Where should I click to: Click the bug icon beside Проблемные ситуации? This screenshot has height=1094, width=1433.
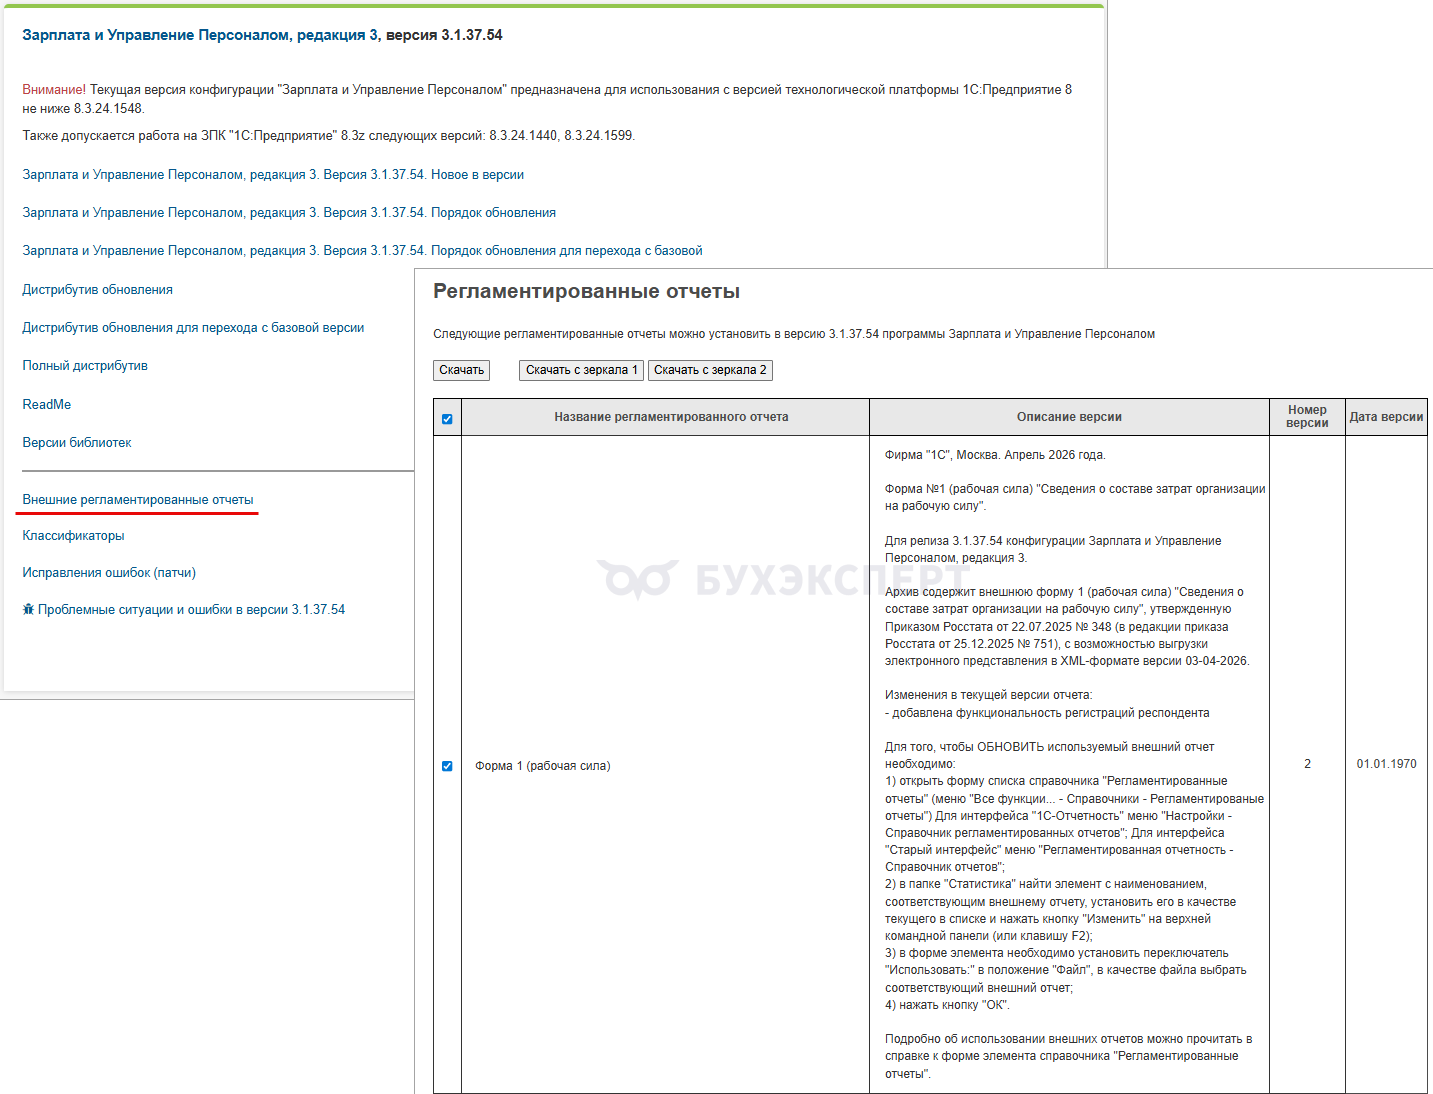pos(28,609)
